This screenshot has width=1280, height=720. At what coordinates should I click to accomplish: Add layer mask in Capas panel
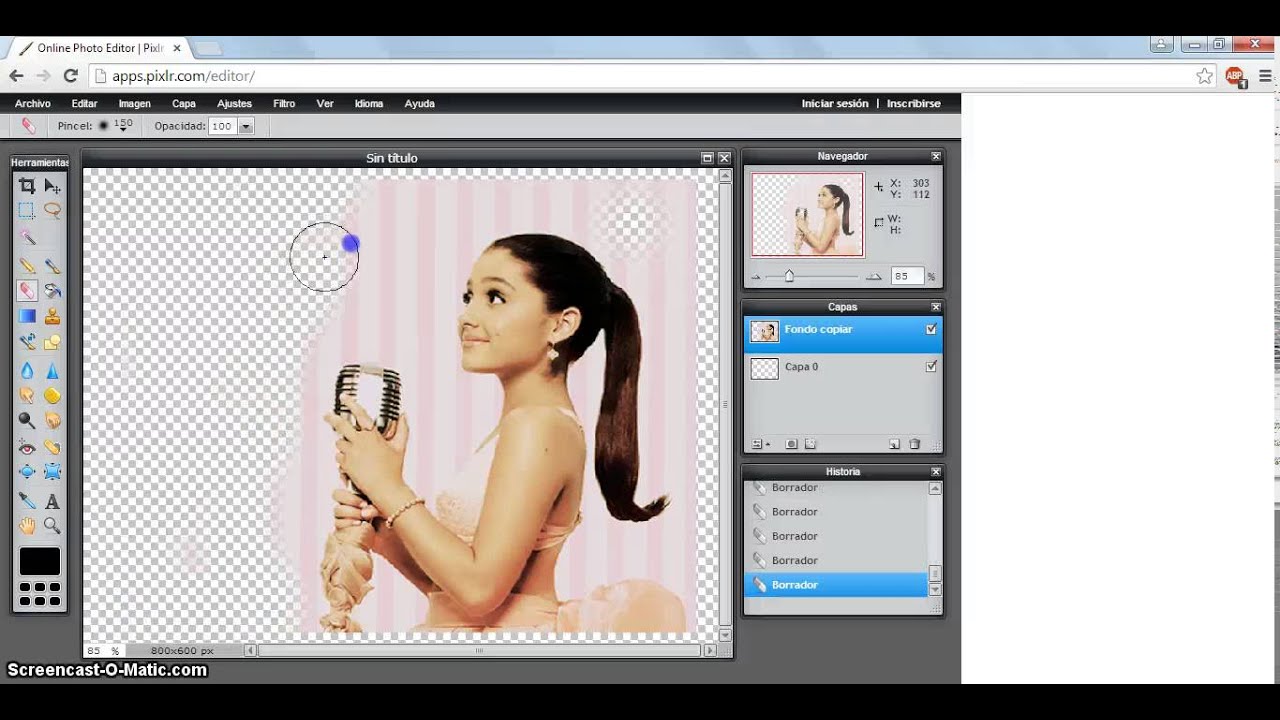pyautogui.click(x=791, y=444)
